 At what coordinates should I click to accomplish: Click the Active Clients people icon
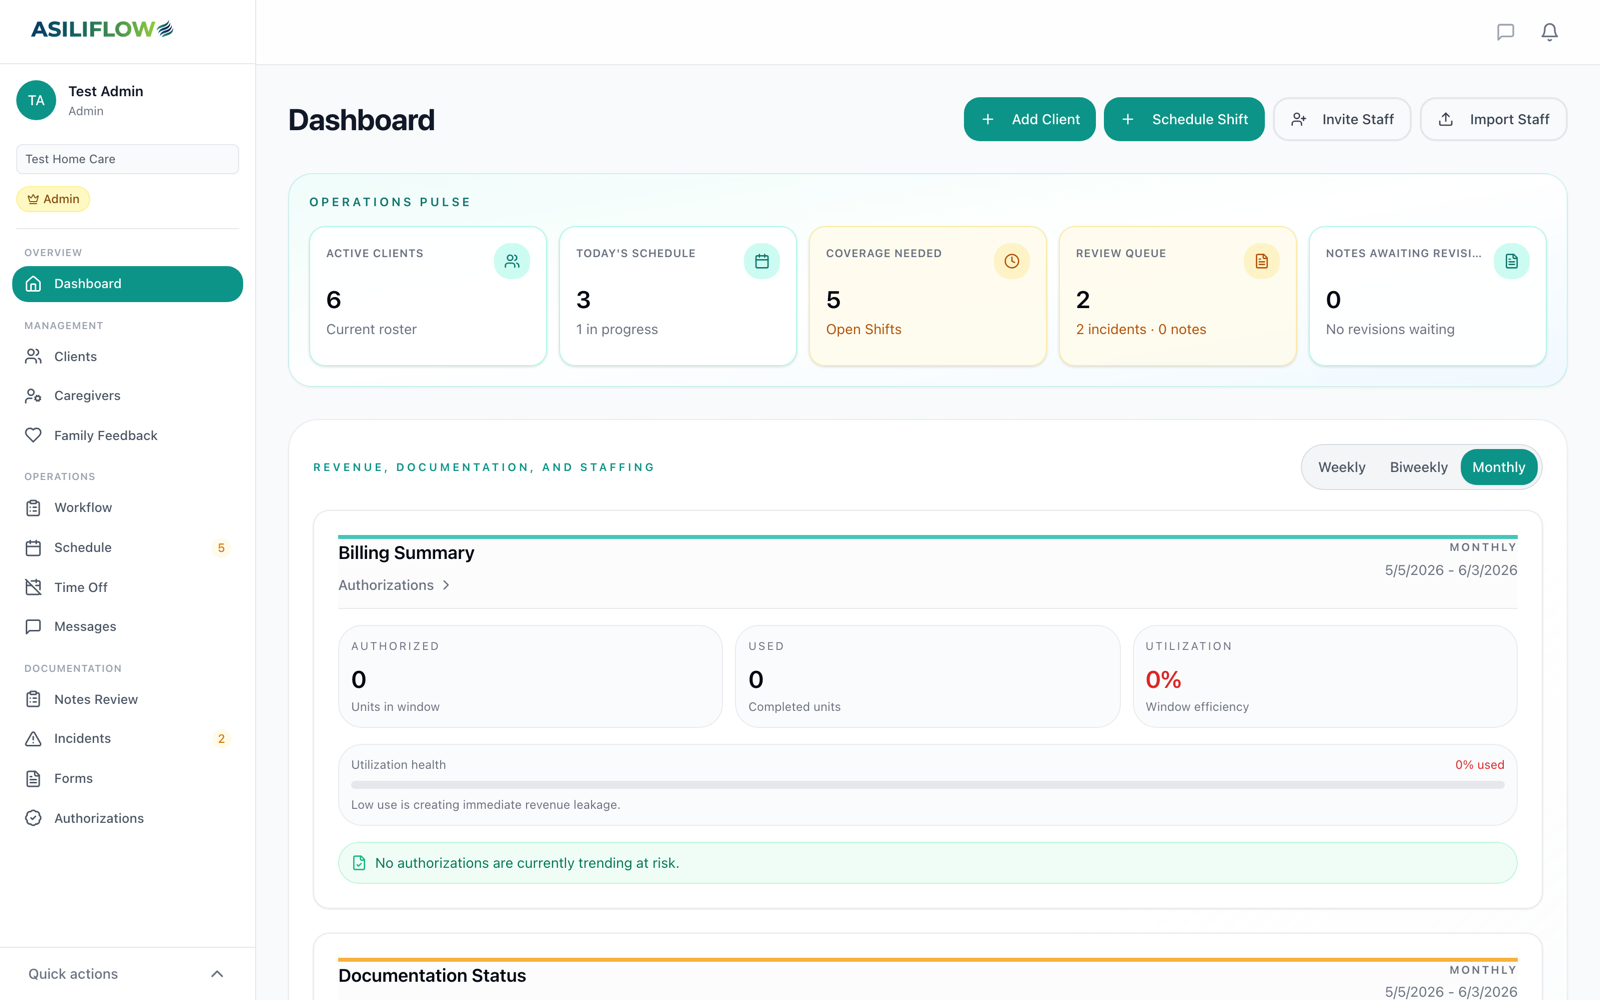point(512,261)
